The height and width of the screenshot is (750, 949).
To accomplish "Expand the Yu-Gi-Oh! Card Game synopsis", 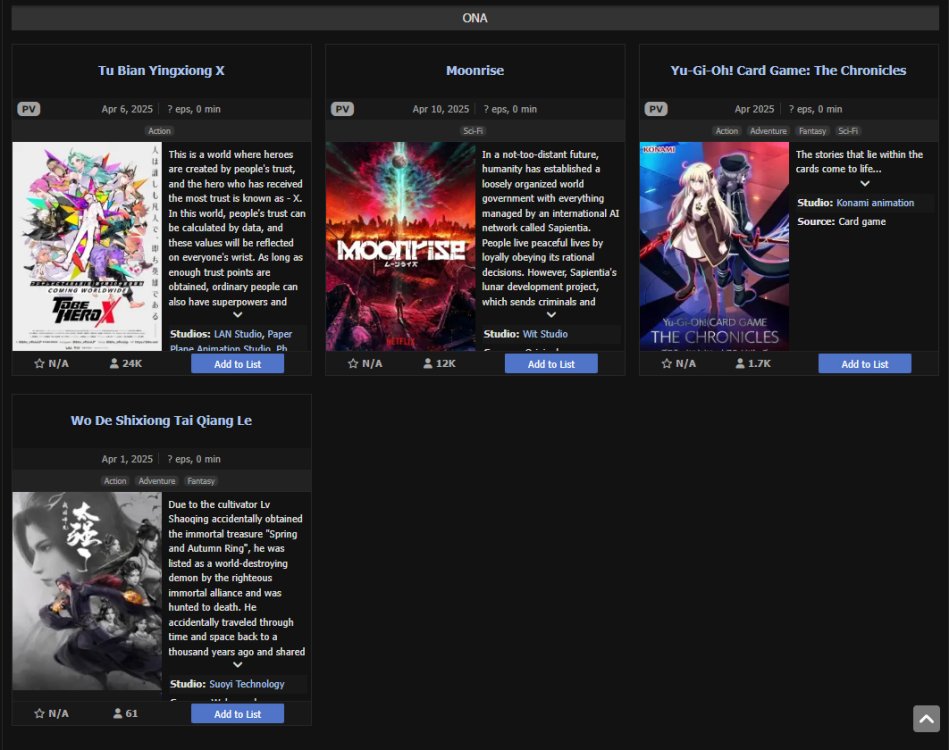I will [865, 183].
